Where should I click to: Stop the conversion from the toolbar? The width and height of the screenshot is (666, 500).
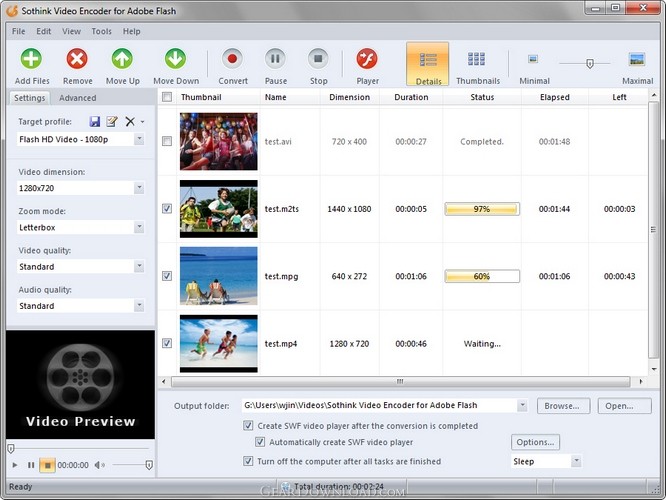point(318,59)
